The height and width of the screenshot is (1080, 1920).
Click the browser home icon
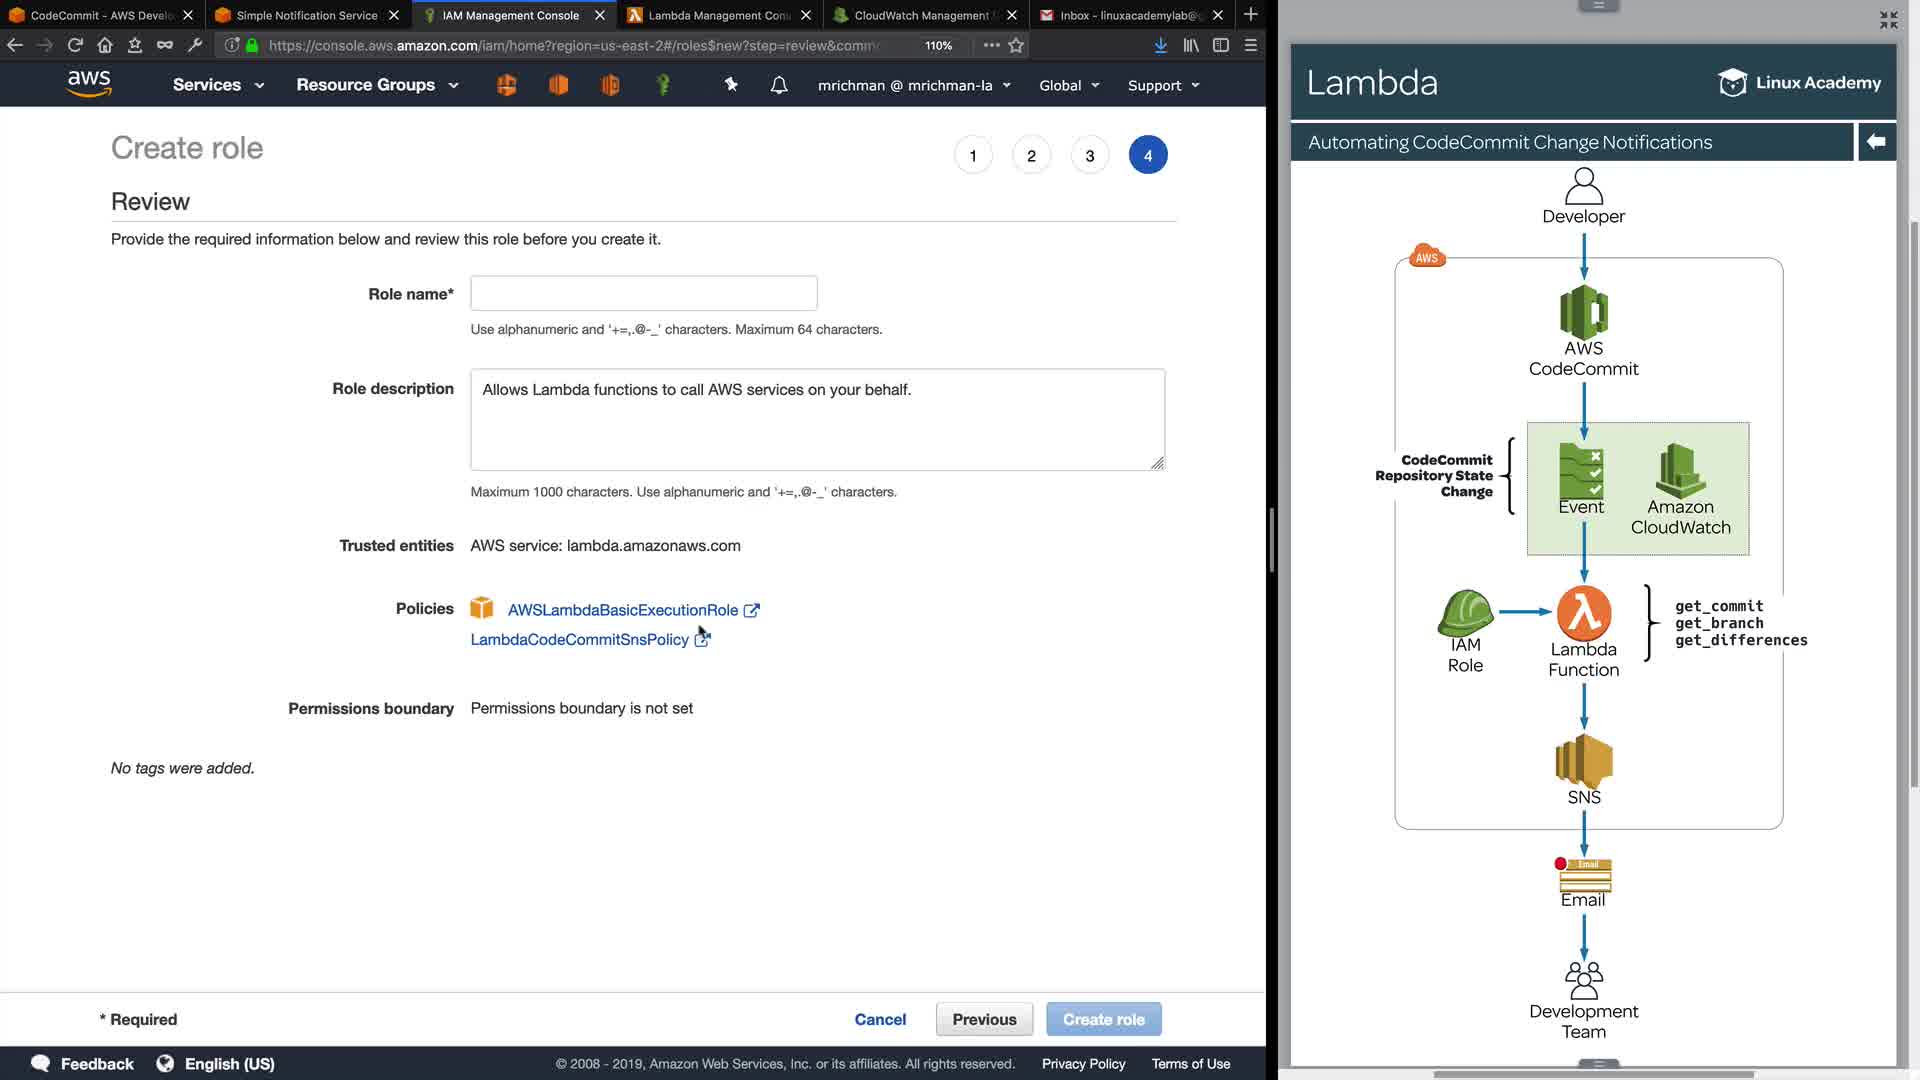tap(105, 45)
